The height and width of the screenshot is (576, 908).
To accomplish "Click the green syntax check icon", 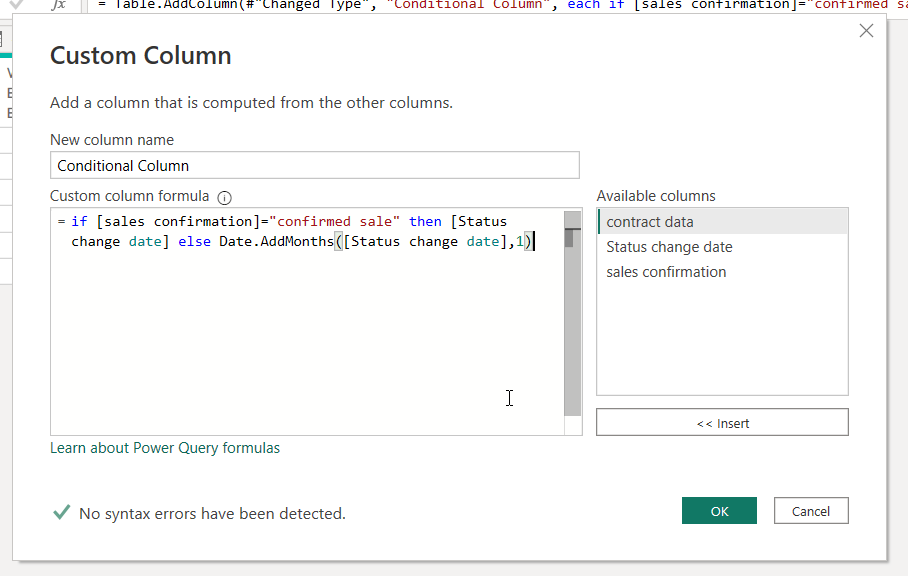I will pyautogui.click(x=61, y=512).
